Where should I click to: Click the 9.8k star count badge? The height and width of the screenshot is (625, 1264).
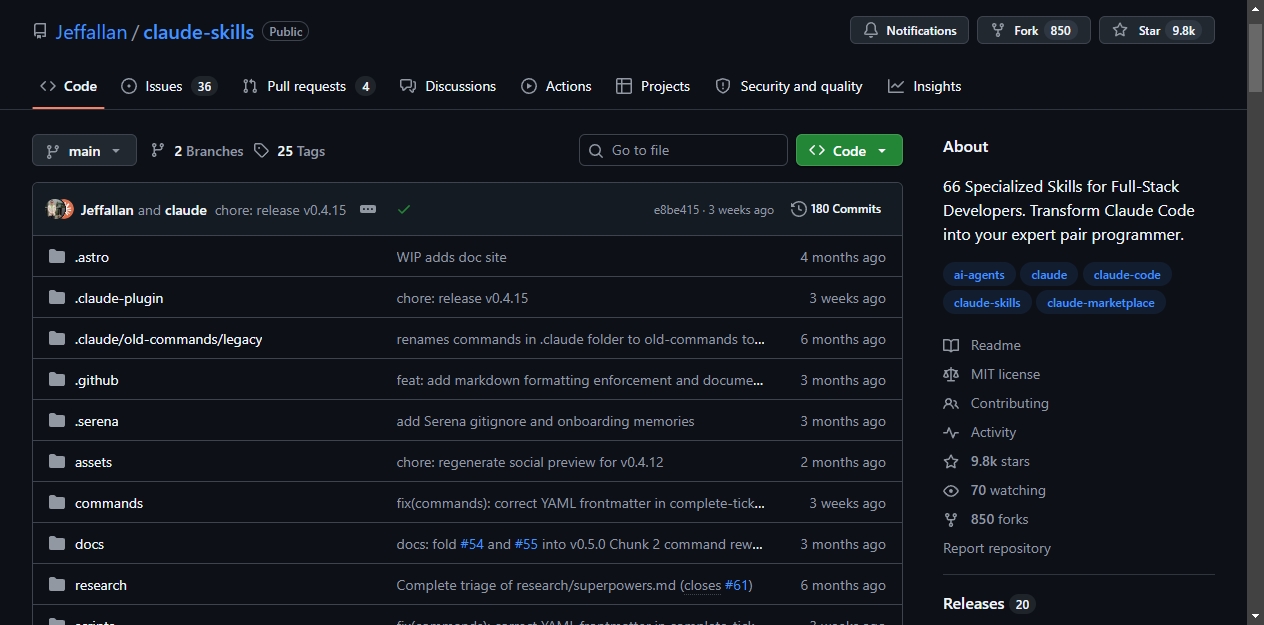[1184, 31]
